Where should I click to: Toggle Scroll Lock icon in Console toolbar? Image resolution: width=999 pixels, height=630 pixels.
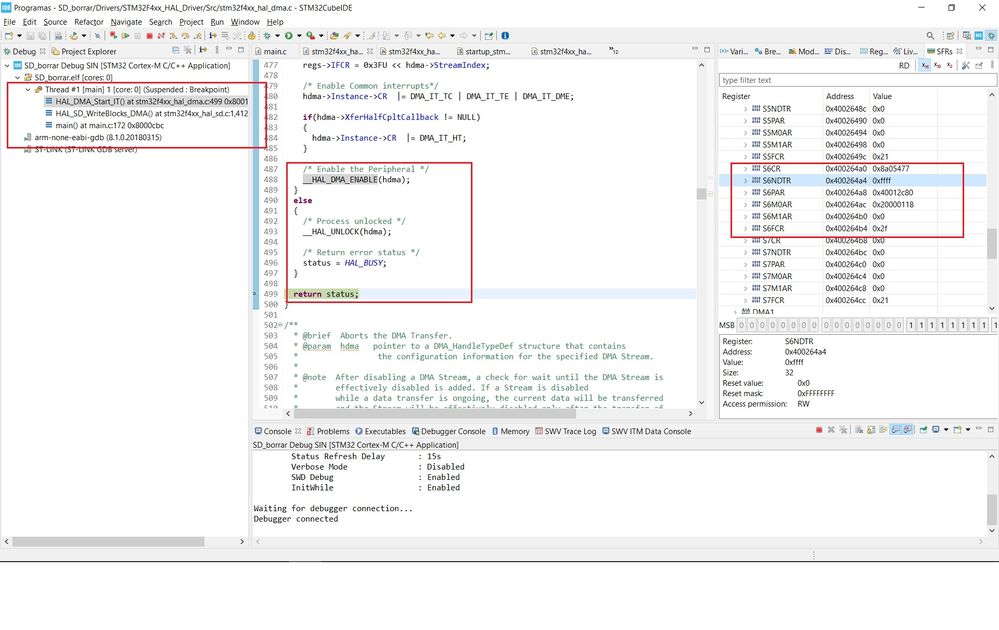click(x=871, y=430)
